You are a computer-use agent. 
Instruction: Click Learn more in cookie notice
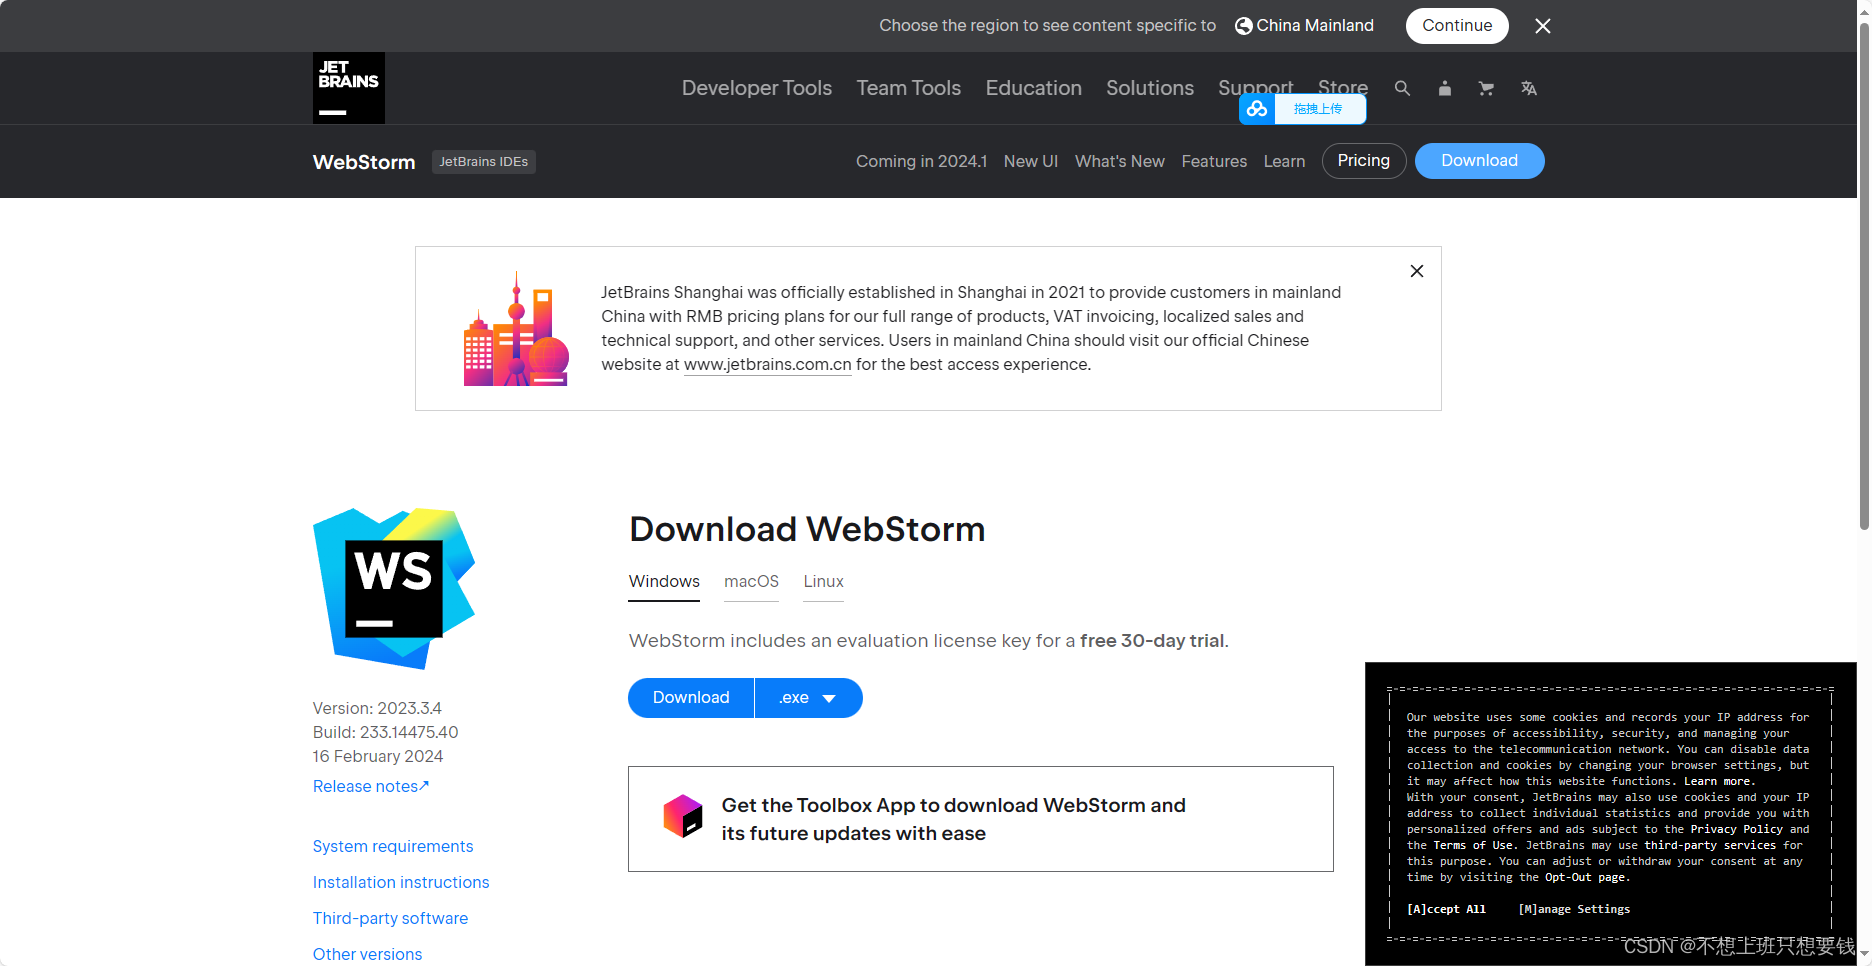(1717, 781)
